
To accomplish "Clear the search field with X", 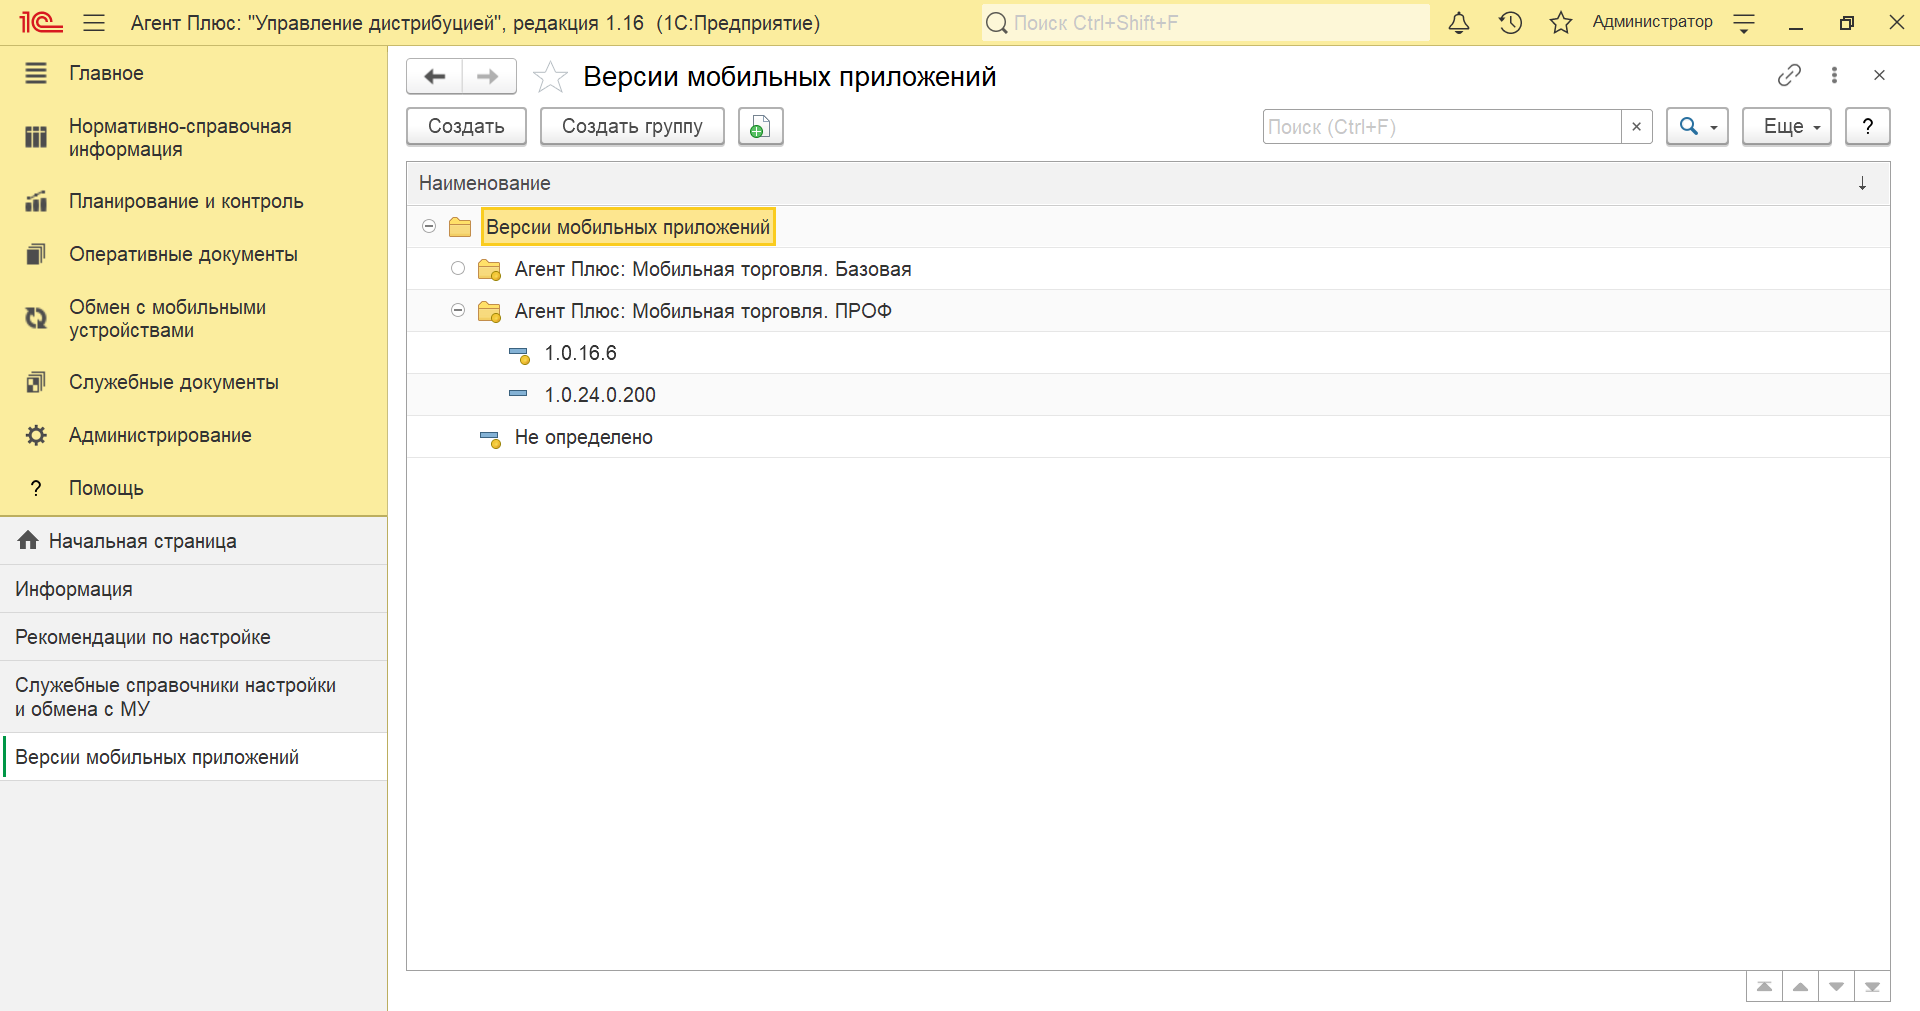I will [x=1636, y=127].
